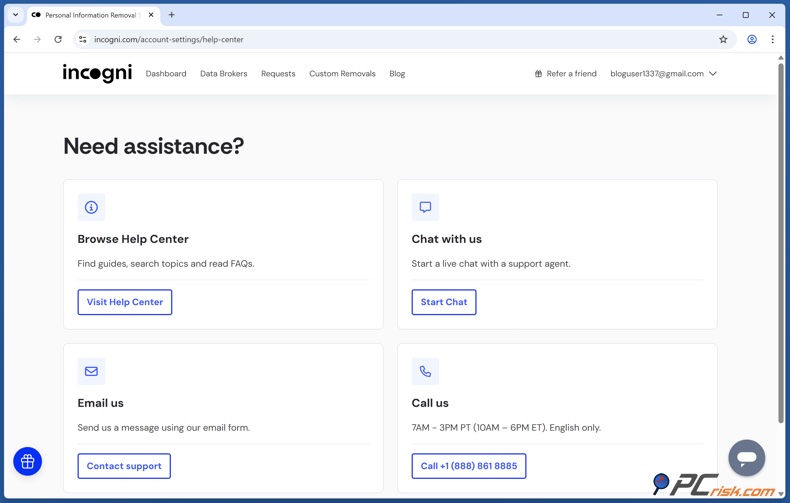This screenshot has width=790, height=503.
Task: Open the Chrome profile icon
Action: (752, 40)
